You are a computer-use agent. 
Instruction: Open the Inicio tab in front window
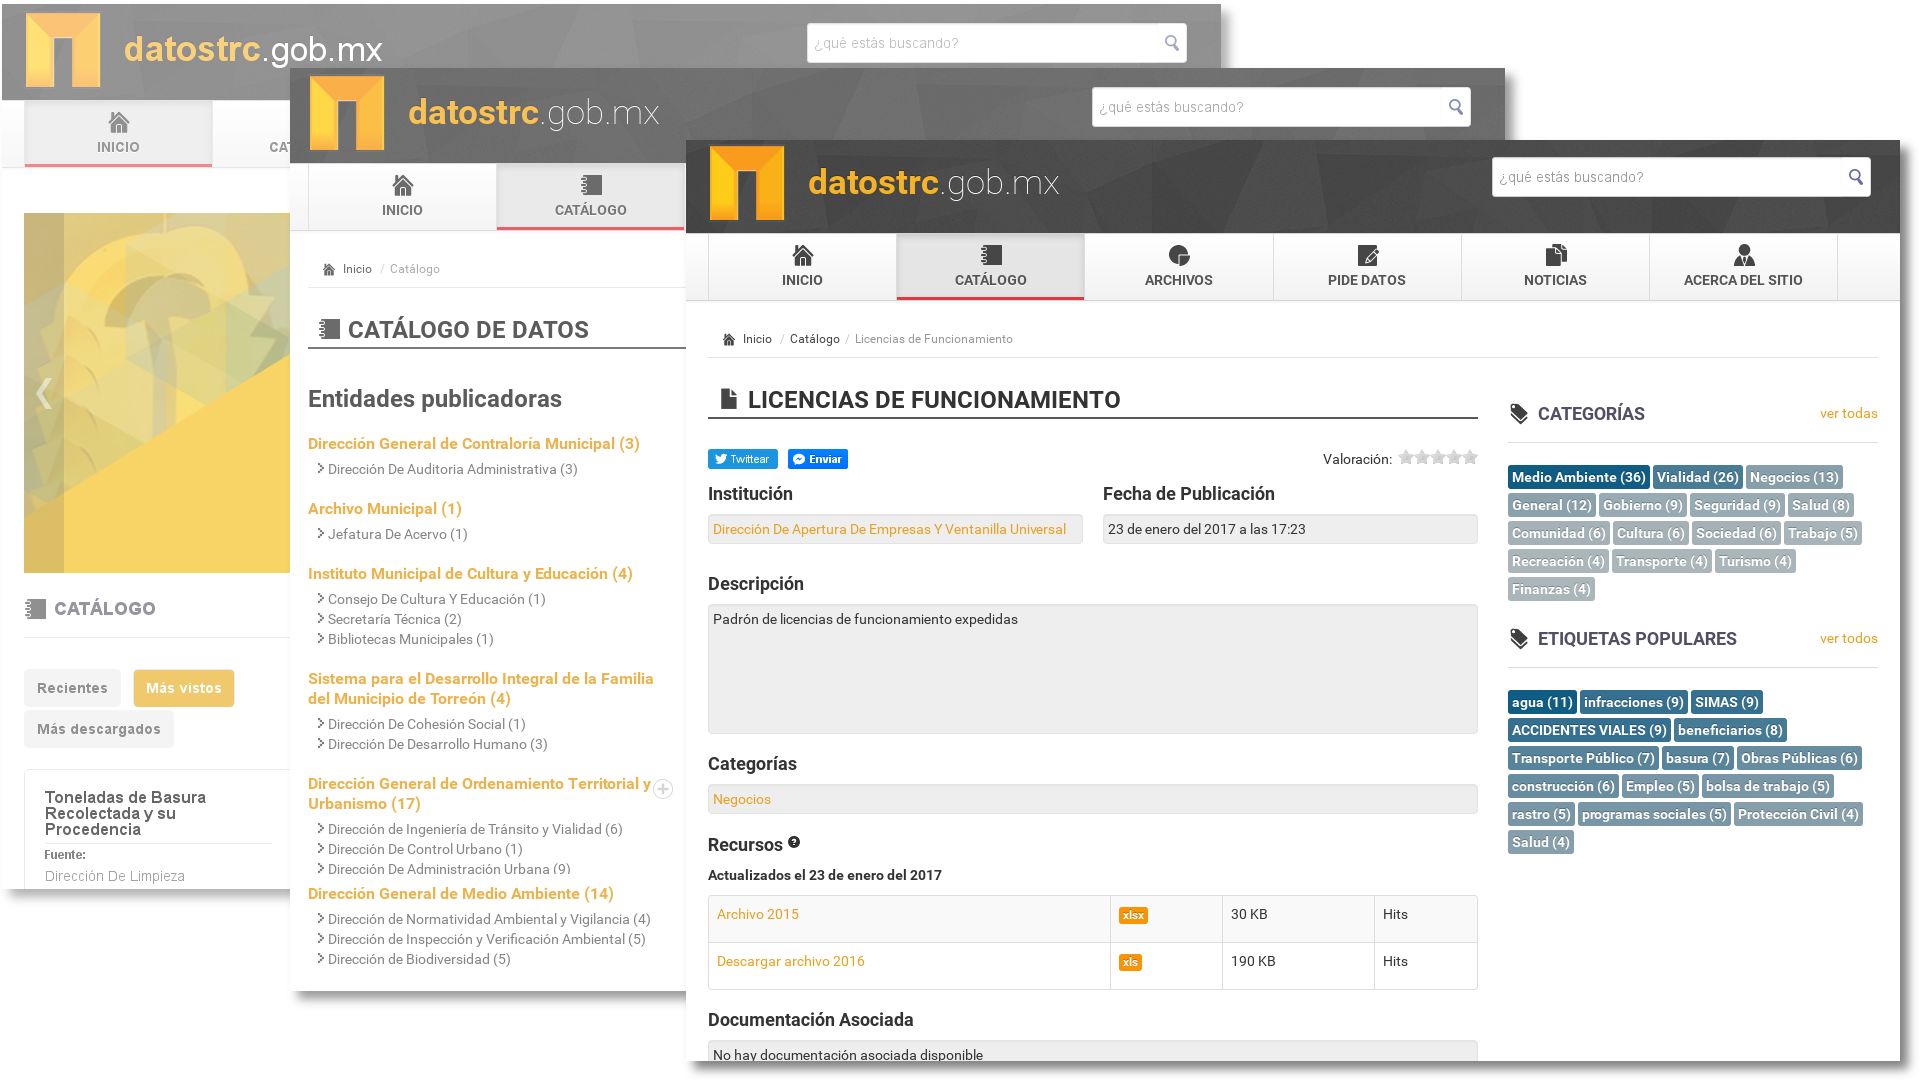click(x=802, y=267)
